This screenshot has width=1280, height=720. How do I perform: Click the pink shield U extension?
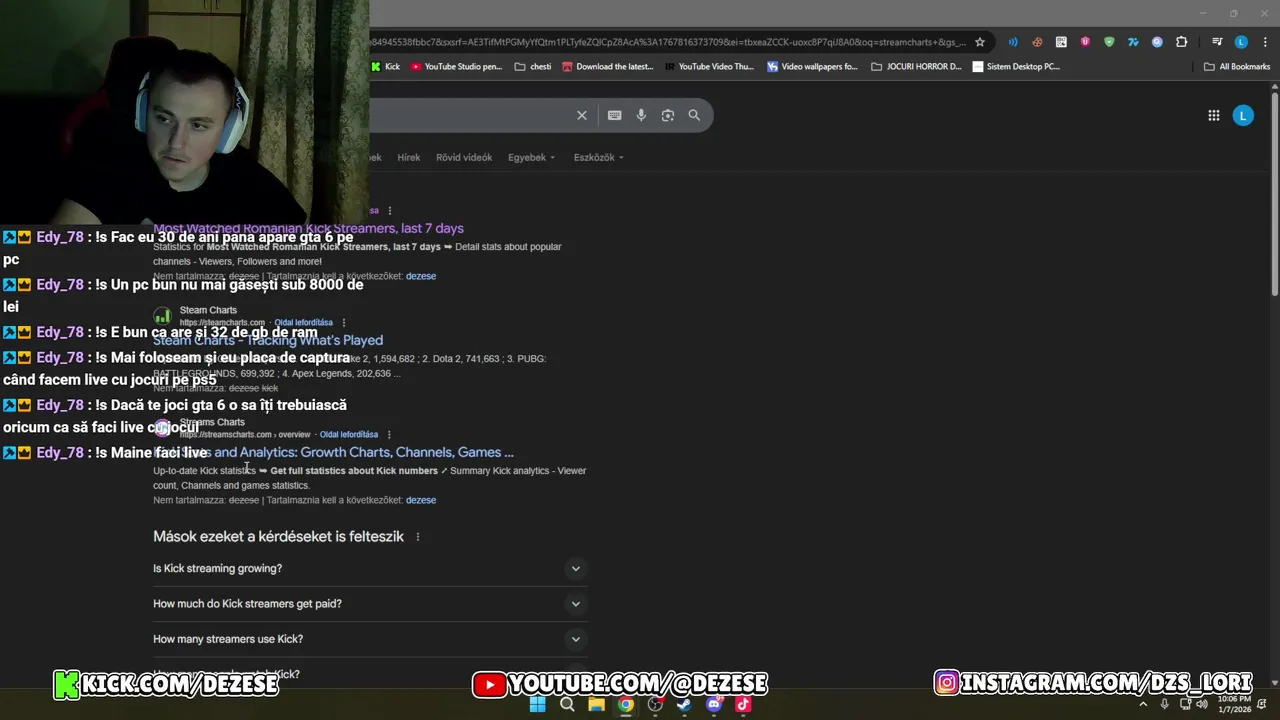pyautogui.click(x=1085, y=42)
